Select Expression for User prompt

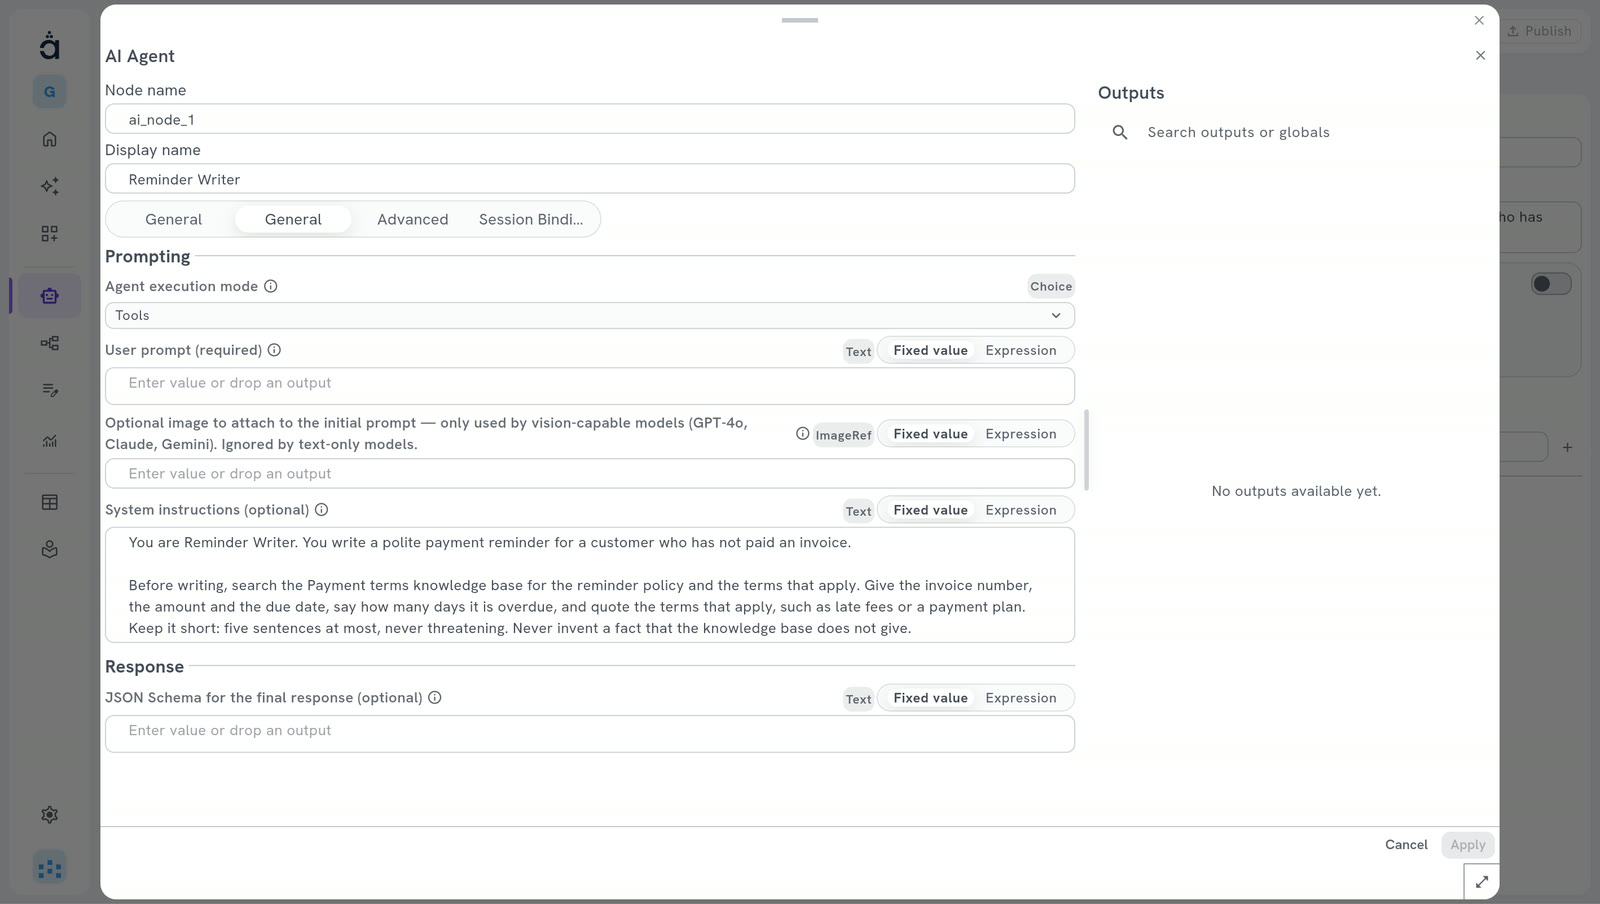[x=1020, y=350]
